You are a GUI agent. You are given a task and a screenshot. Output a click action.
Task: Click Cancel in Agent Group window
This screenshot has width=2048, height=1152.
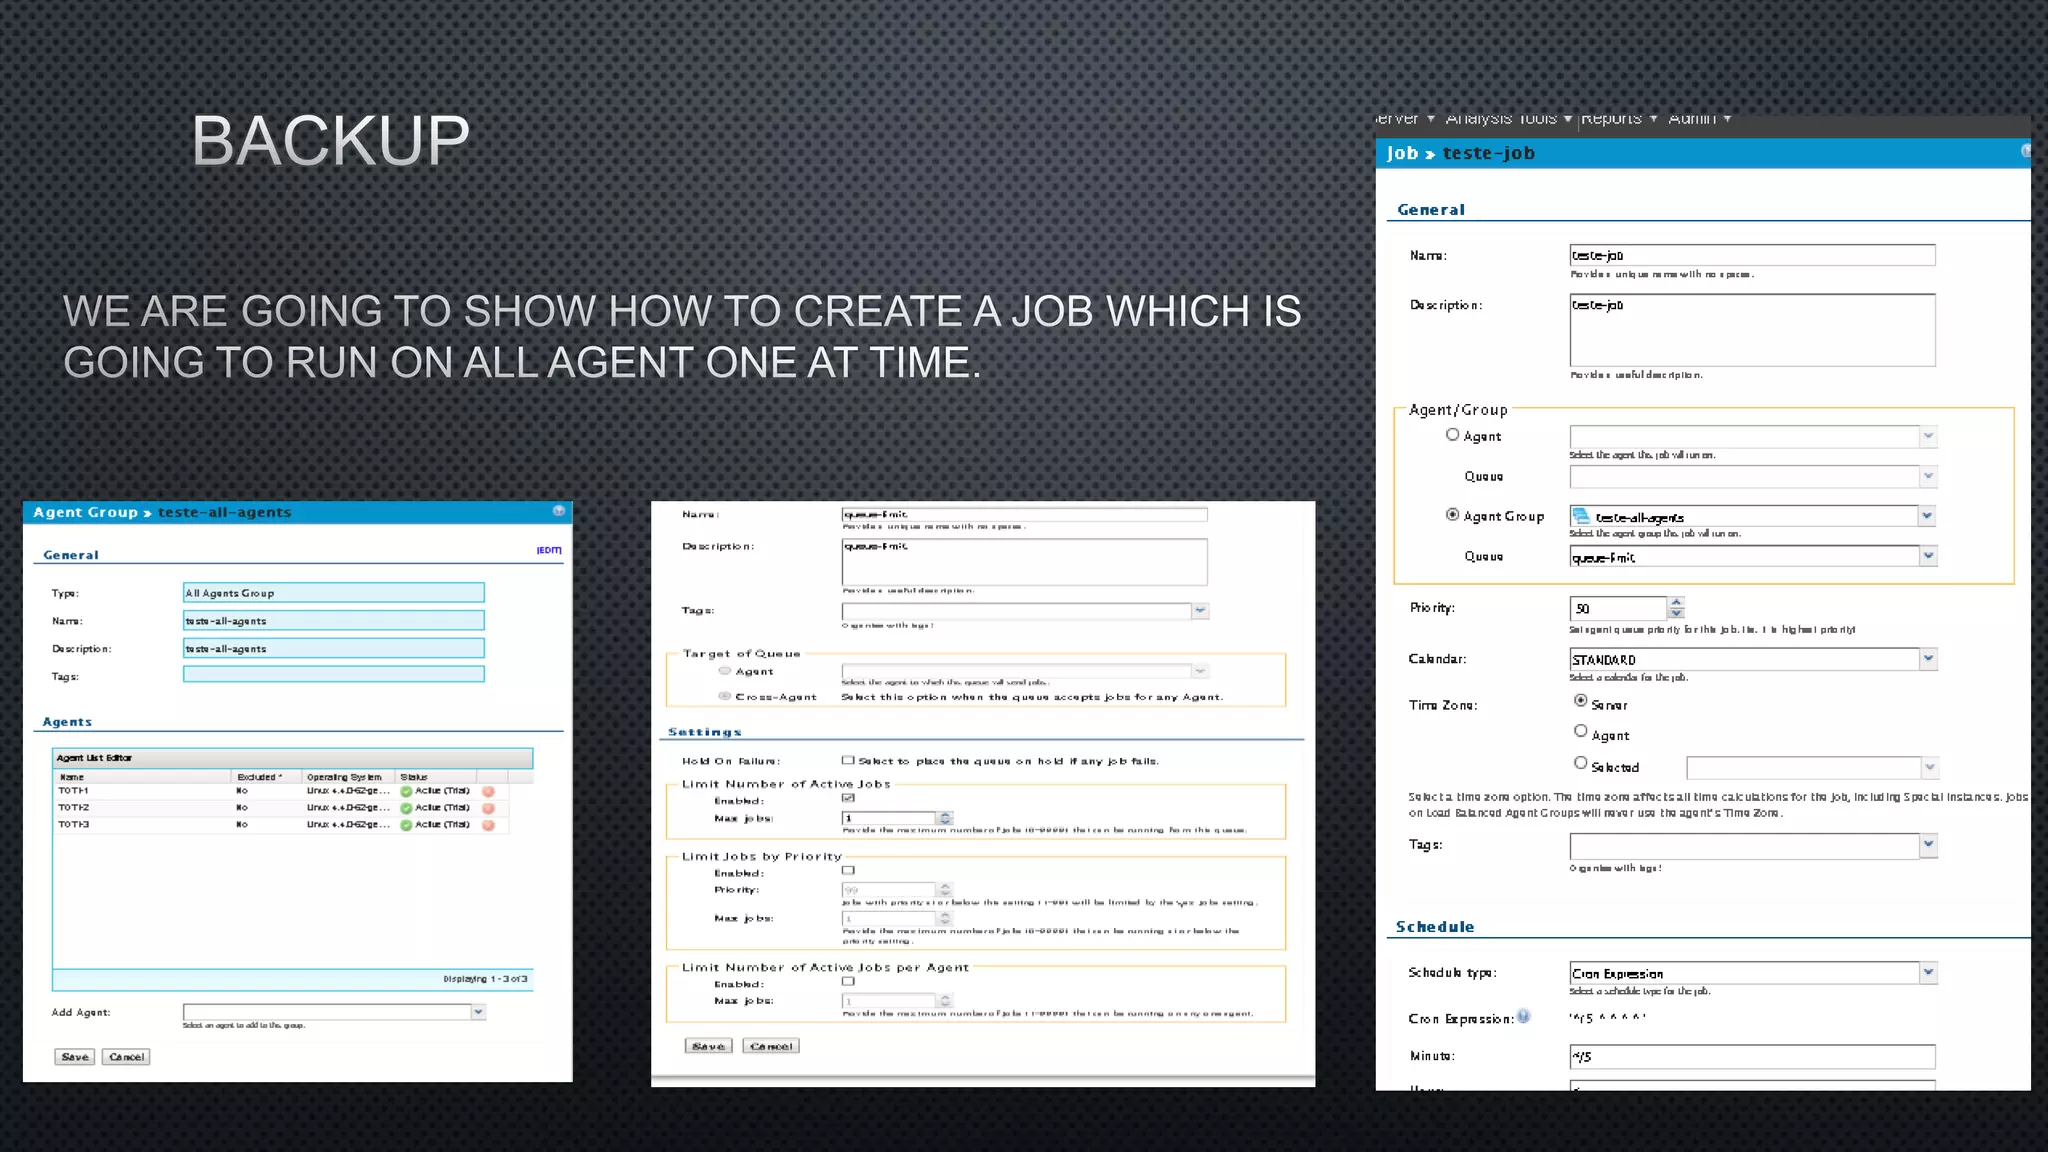[127, 1057]
